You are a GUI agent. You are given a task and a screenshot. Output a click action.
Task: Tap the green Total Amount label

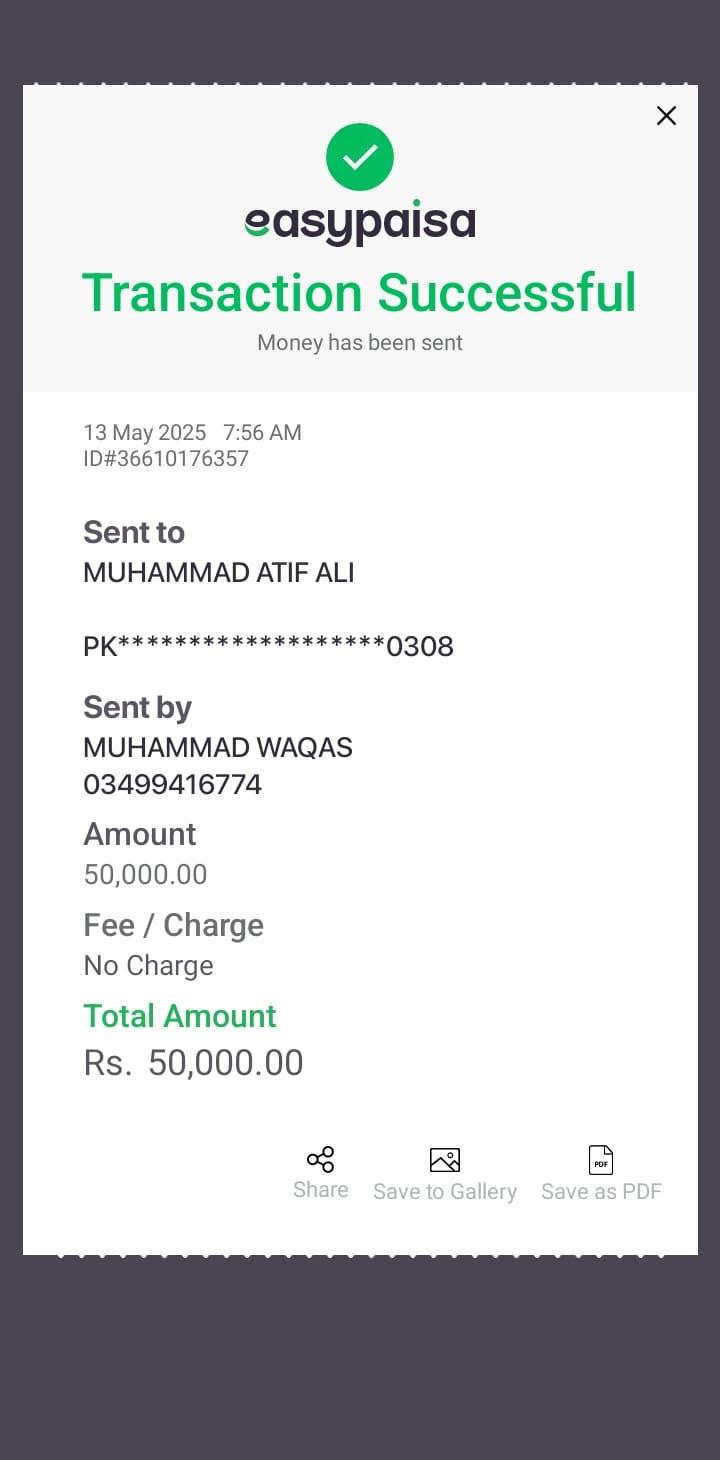[180, 1016]
